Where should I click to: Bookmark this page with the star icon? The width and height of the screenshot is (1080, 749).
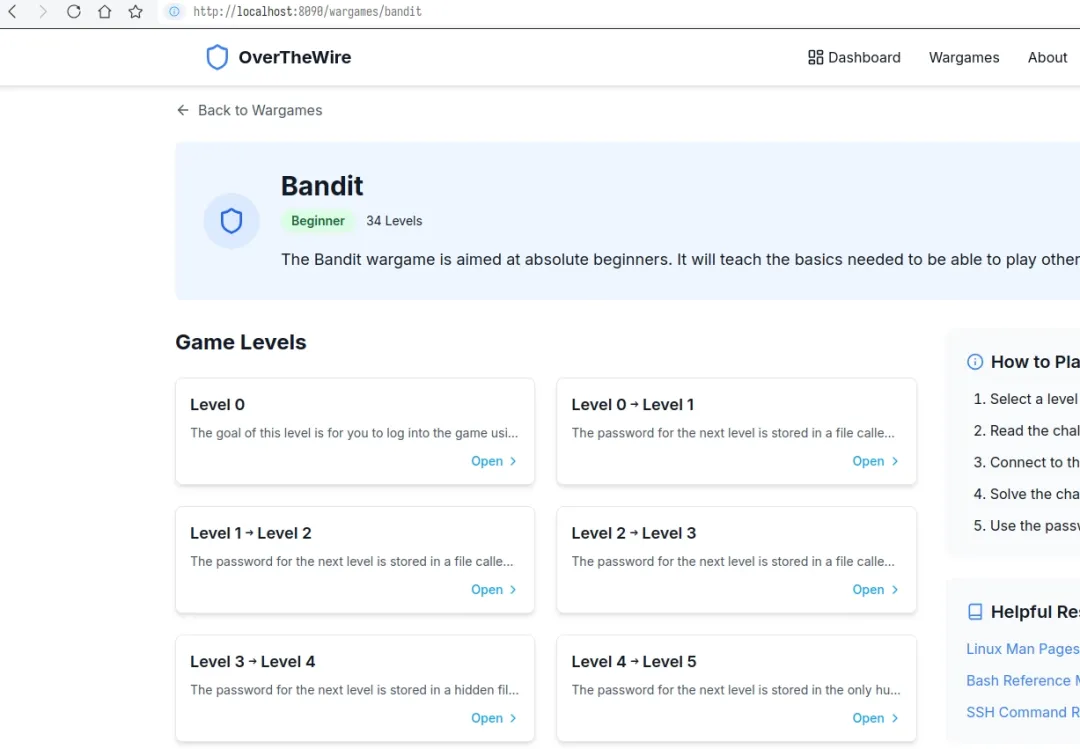[x=135, y=12]
